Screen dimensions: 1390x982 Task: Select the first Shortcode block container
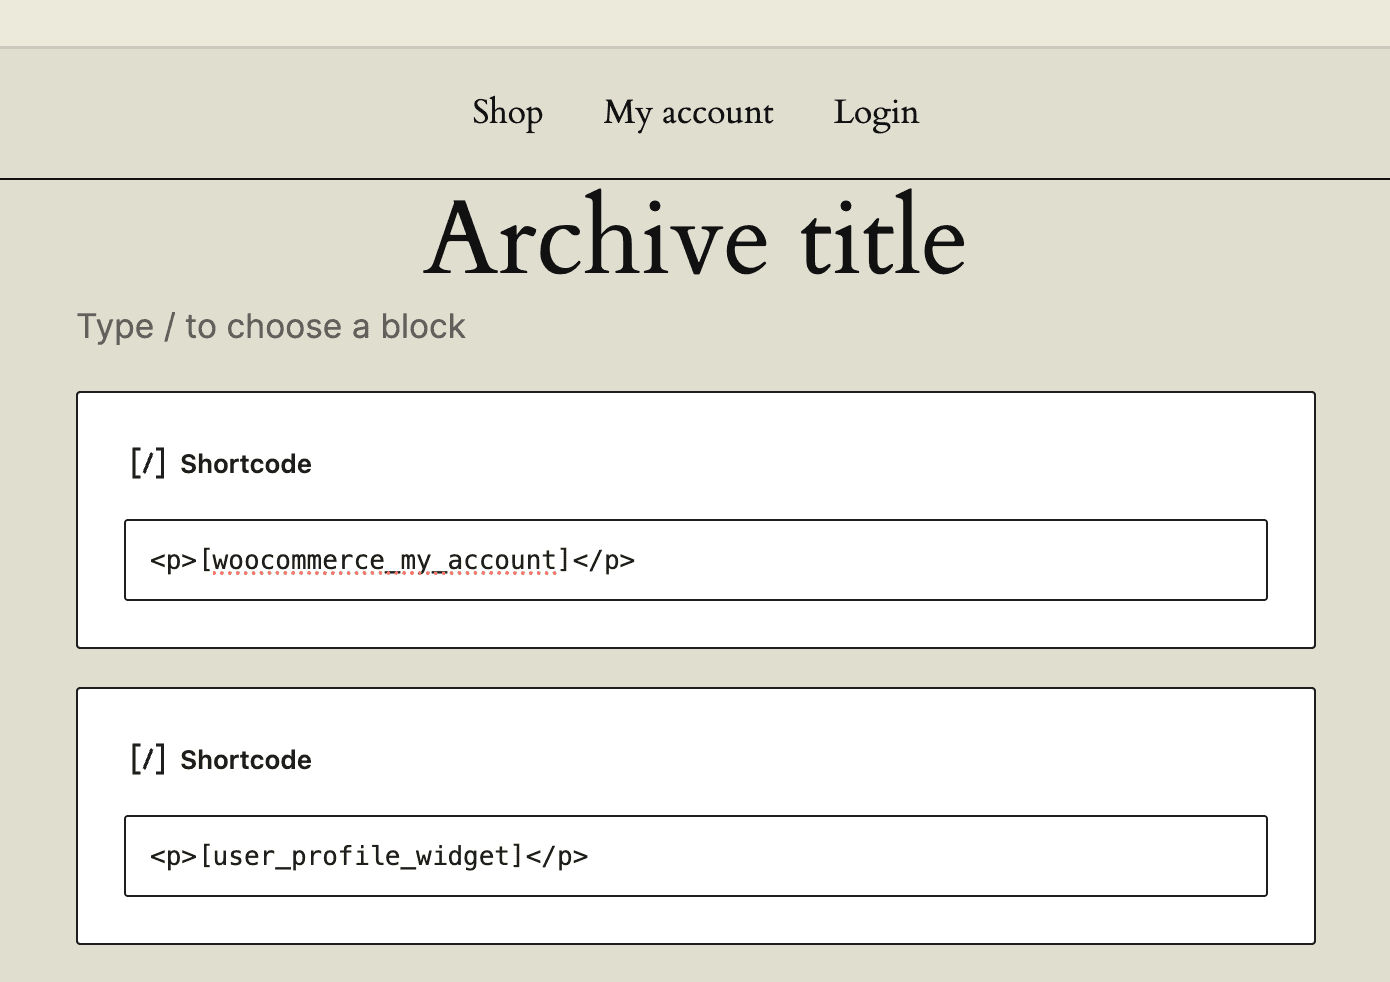(695, 520)
